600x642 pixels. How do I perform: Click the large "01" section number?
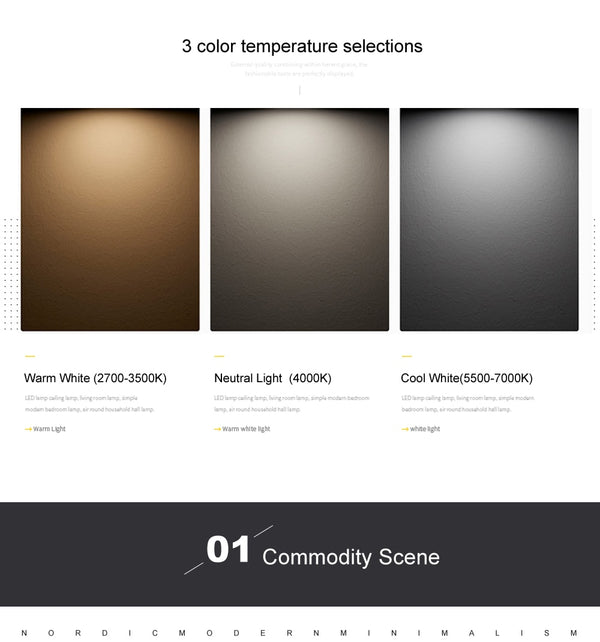pos(228,550)
